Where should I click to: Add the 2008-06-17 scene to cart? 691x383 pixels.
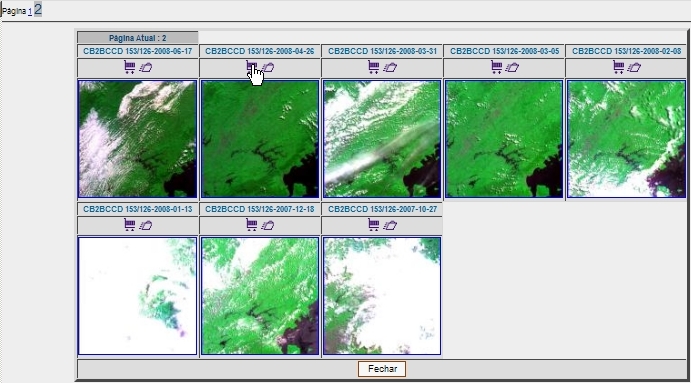(x=130, y=67)
